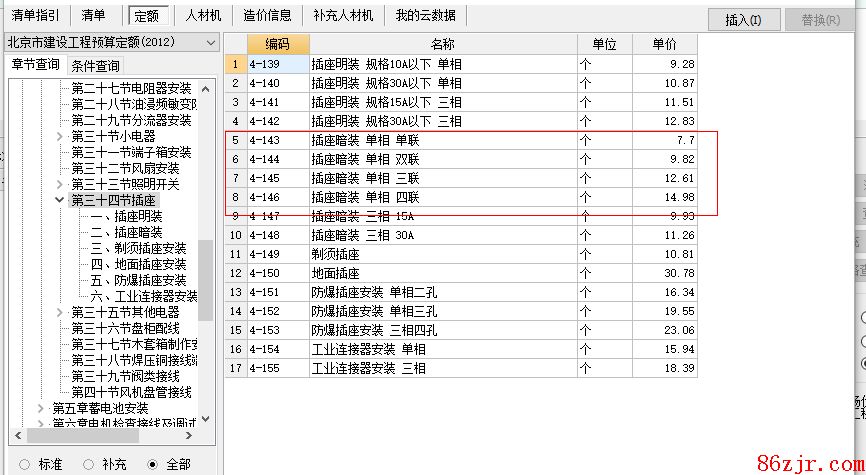
Task: Click the 插入(I) button
Action: [x=743, y=20]
